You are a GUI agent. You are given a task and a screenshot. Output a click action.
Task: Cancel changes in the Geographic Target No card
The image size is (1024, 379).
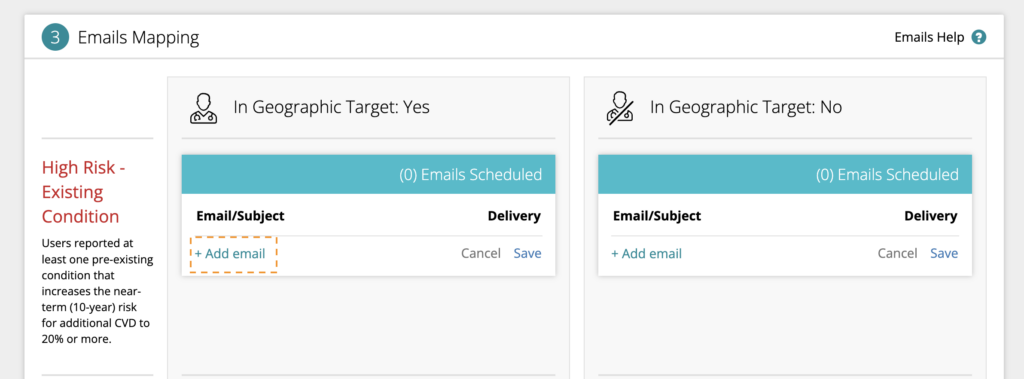tap(897, 254)
